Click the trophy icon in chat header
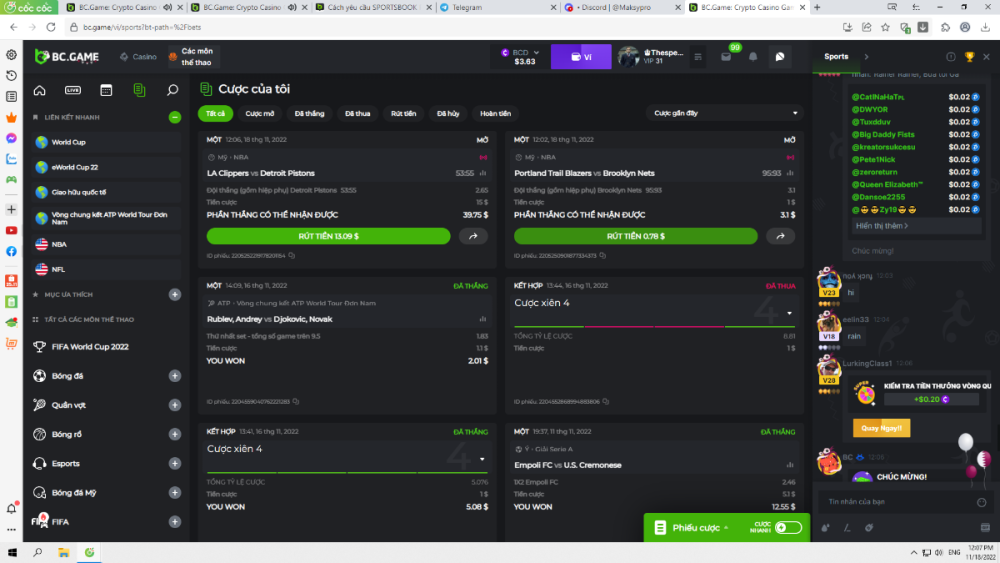This screenshot has height=563, width=1000. [x=969, y=57]
